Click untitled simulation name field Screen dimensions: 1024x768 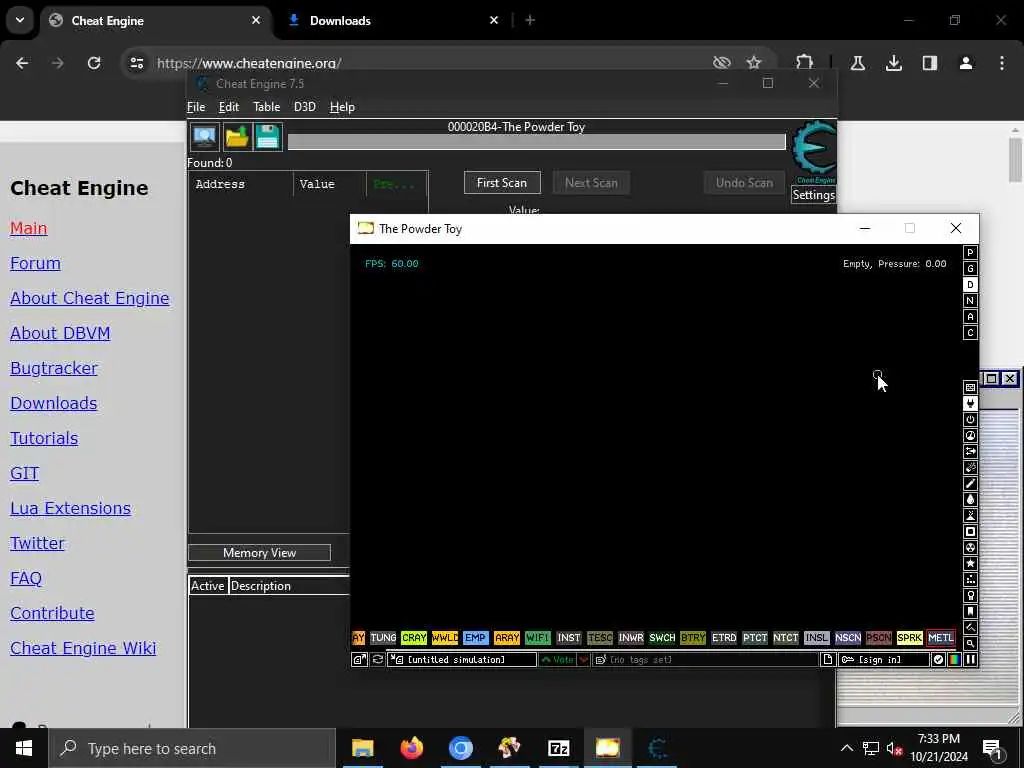pos(462,660)
